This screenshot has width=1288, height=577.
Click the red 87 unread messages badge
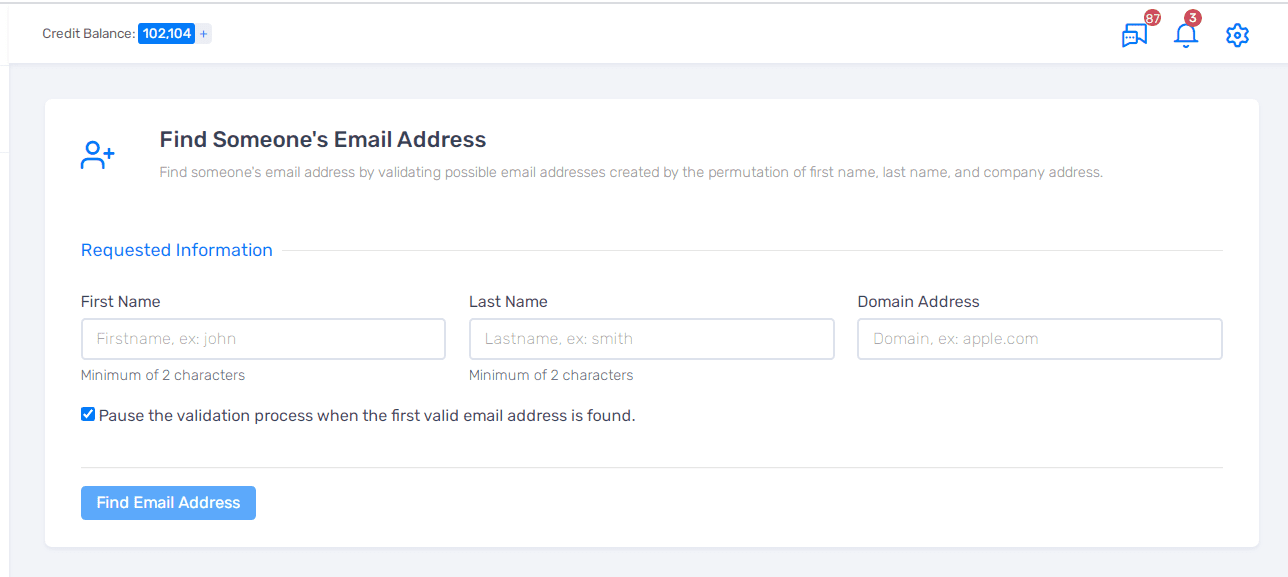tap(1152, 18)
